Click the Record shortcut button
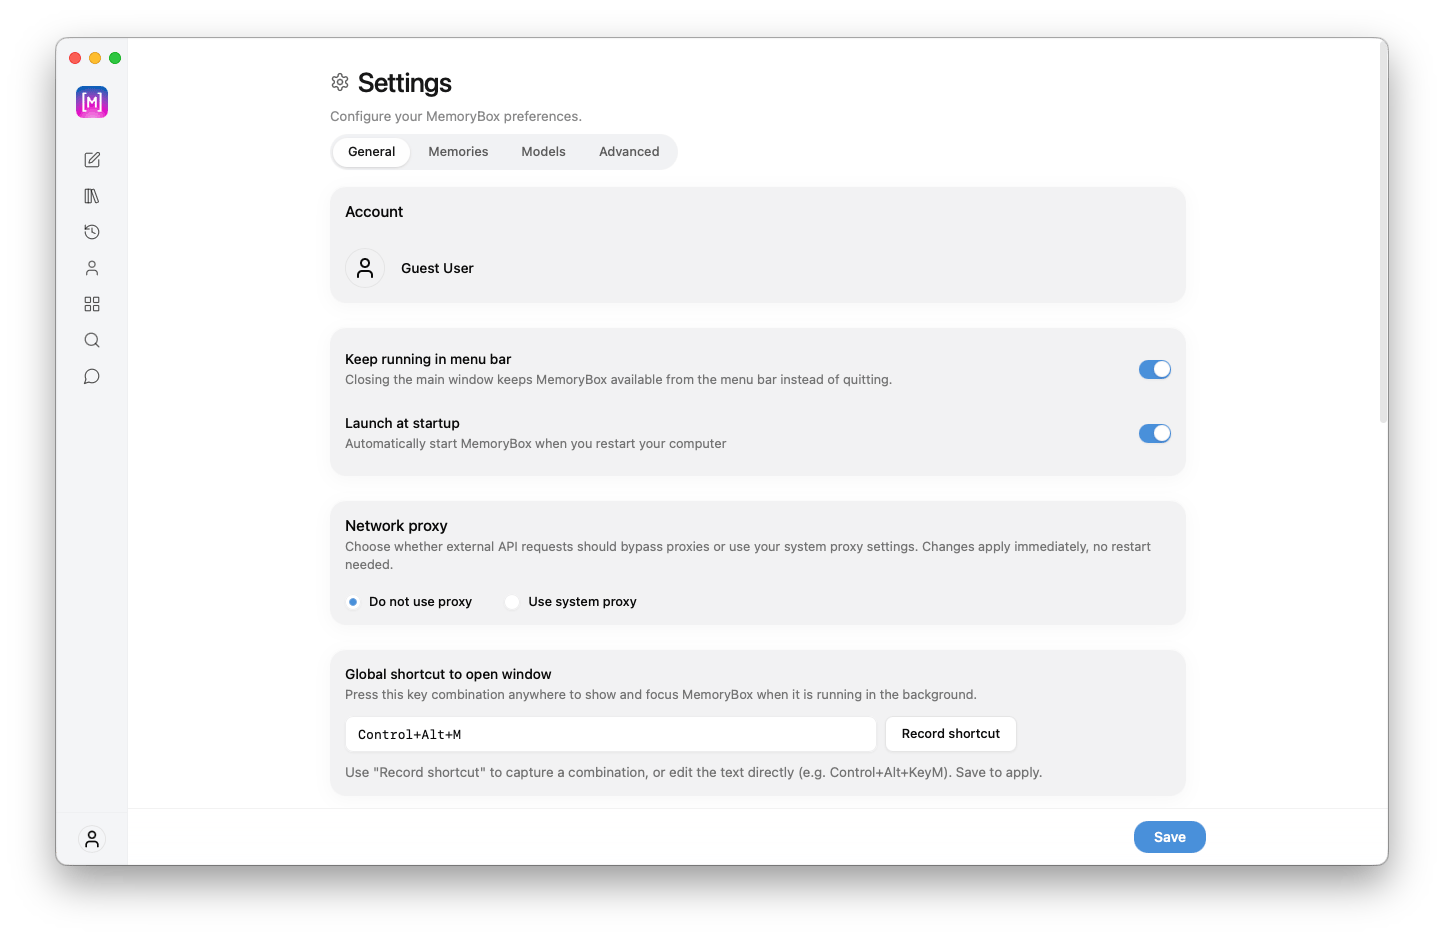 951,734
